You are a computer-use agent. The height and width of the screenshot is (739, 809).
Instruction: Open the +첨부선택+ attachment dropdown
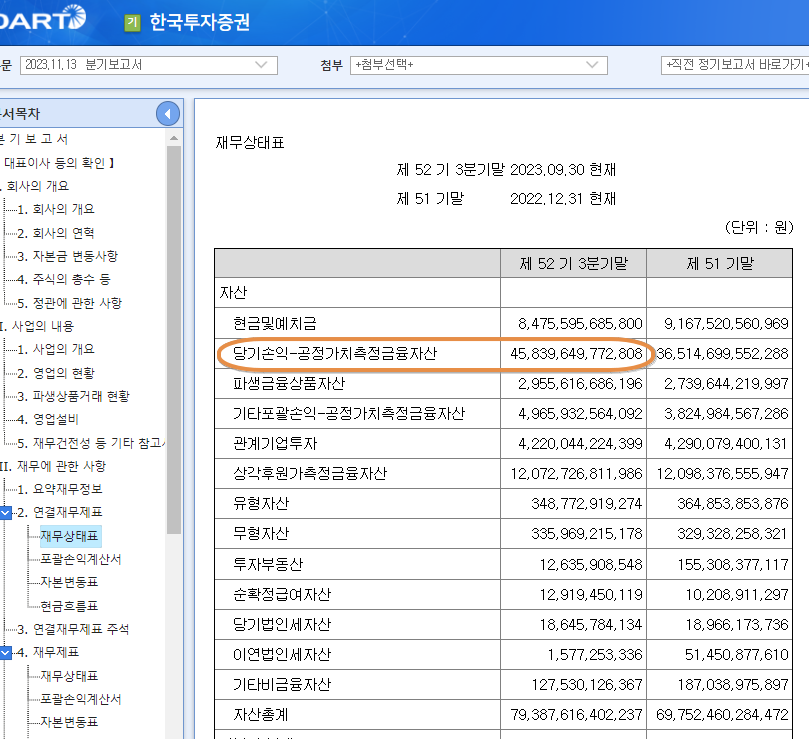(477, 65)
